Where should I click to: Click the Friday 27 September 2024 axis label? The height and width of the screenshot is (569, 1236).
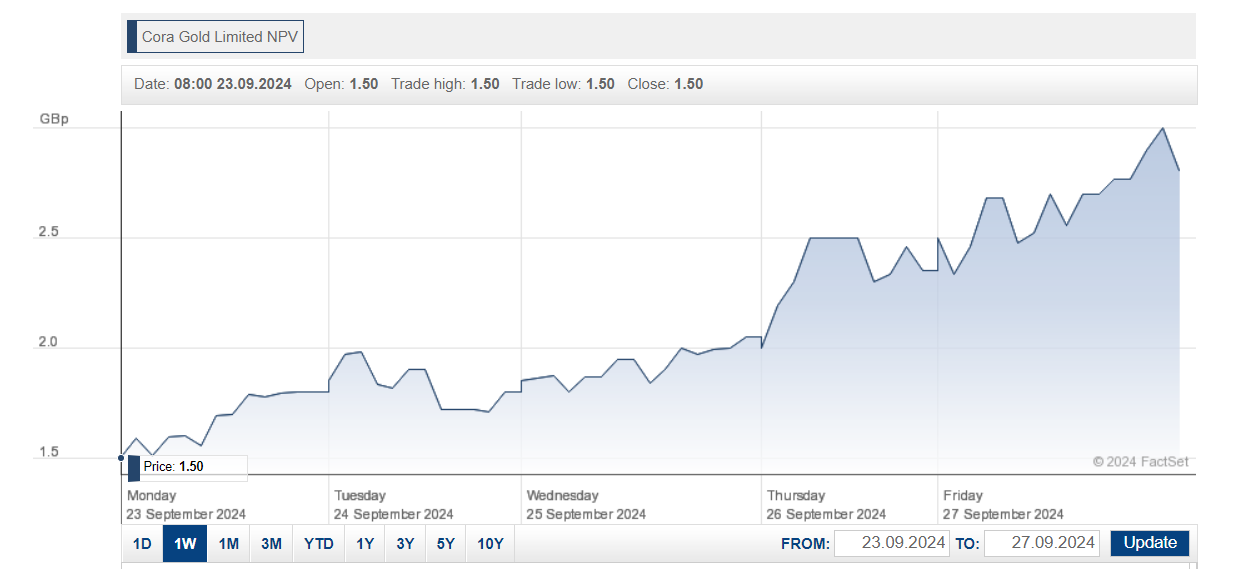tap(1003, 505)
